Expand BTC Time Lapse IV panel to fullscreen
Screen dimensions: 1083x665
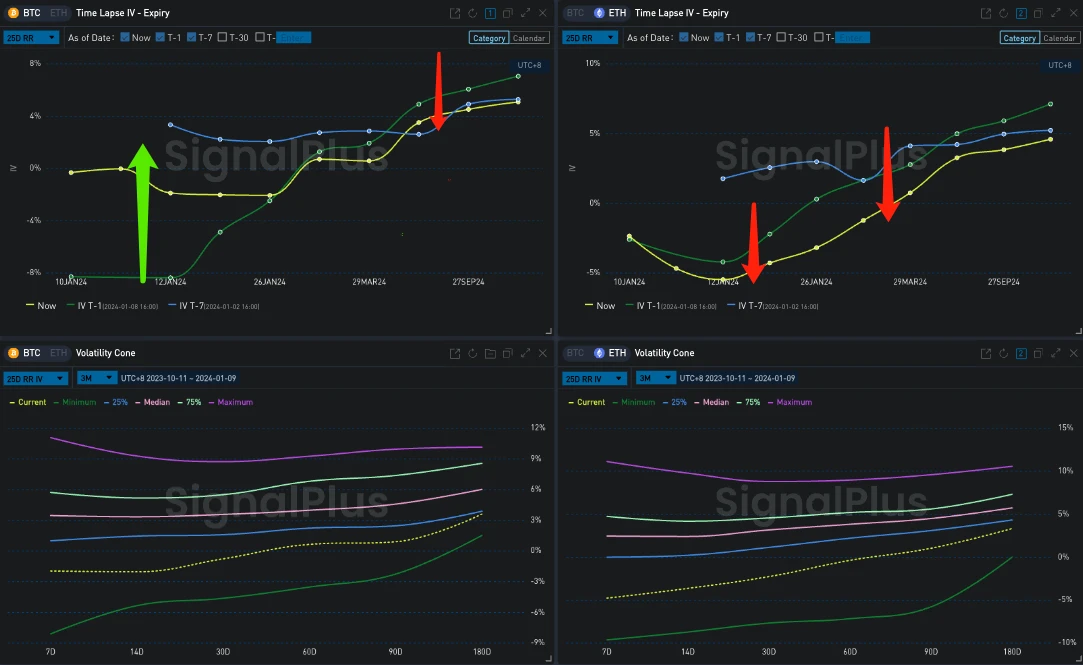tap(526, 13)
